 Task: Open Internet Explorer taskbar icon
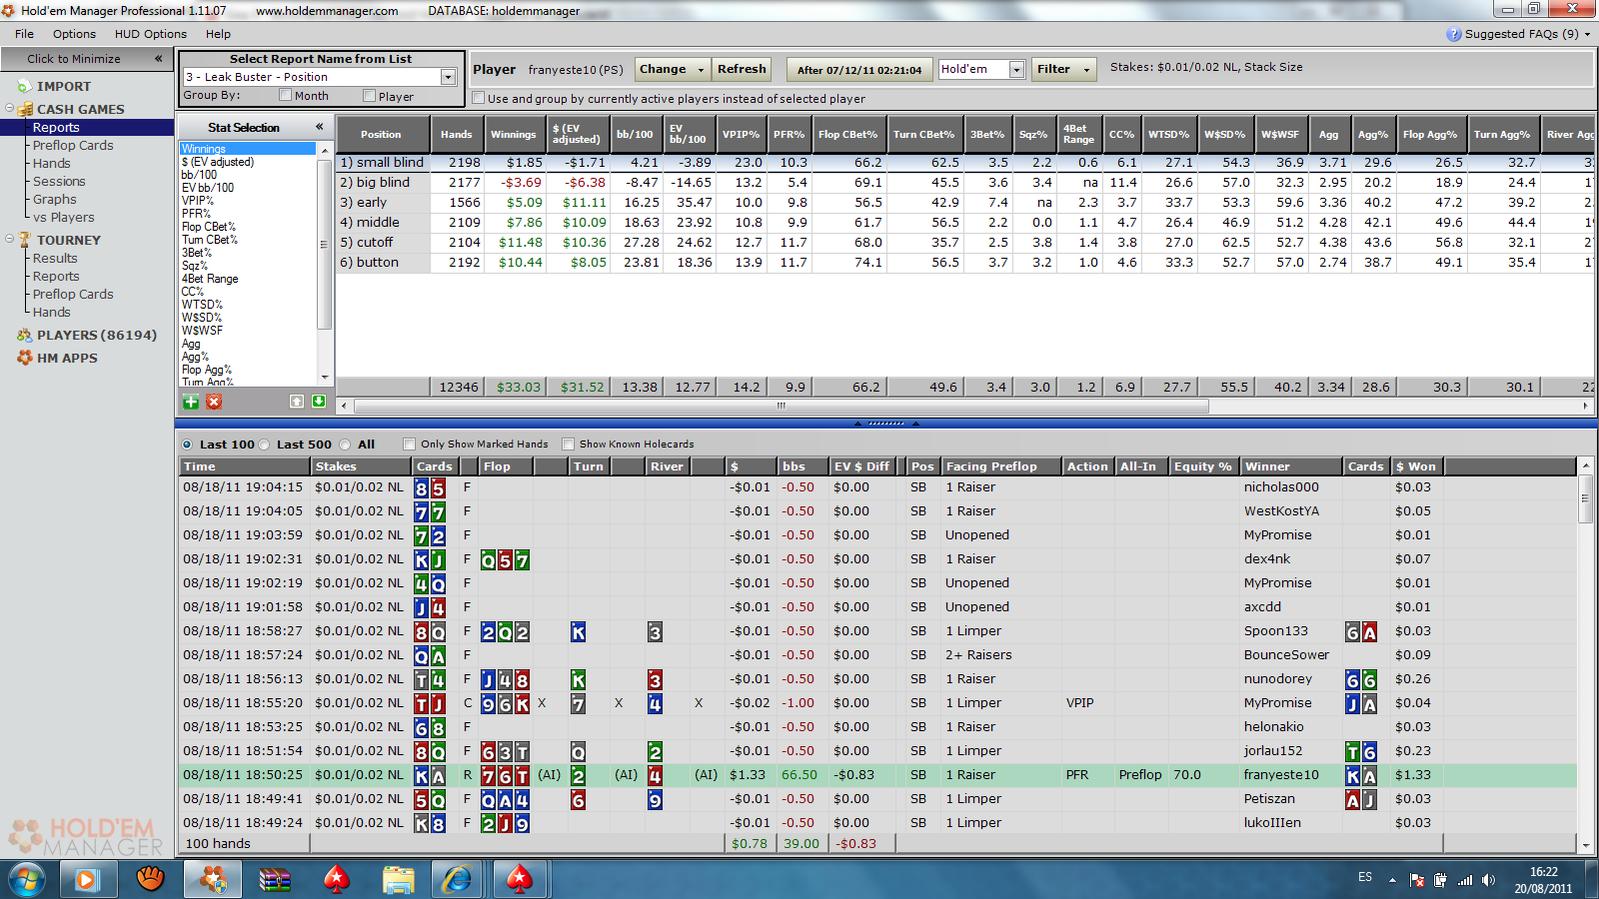(458, 879)
